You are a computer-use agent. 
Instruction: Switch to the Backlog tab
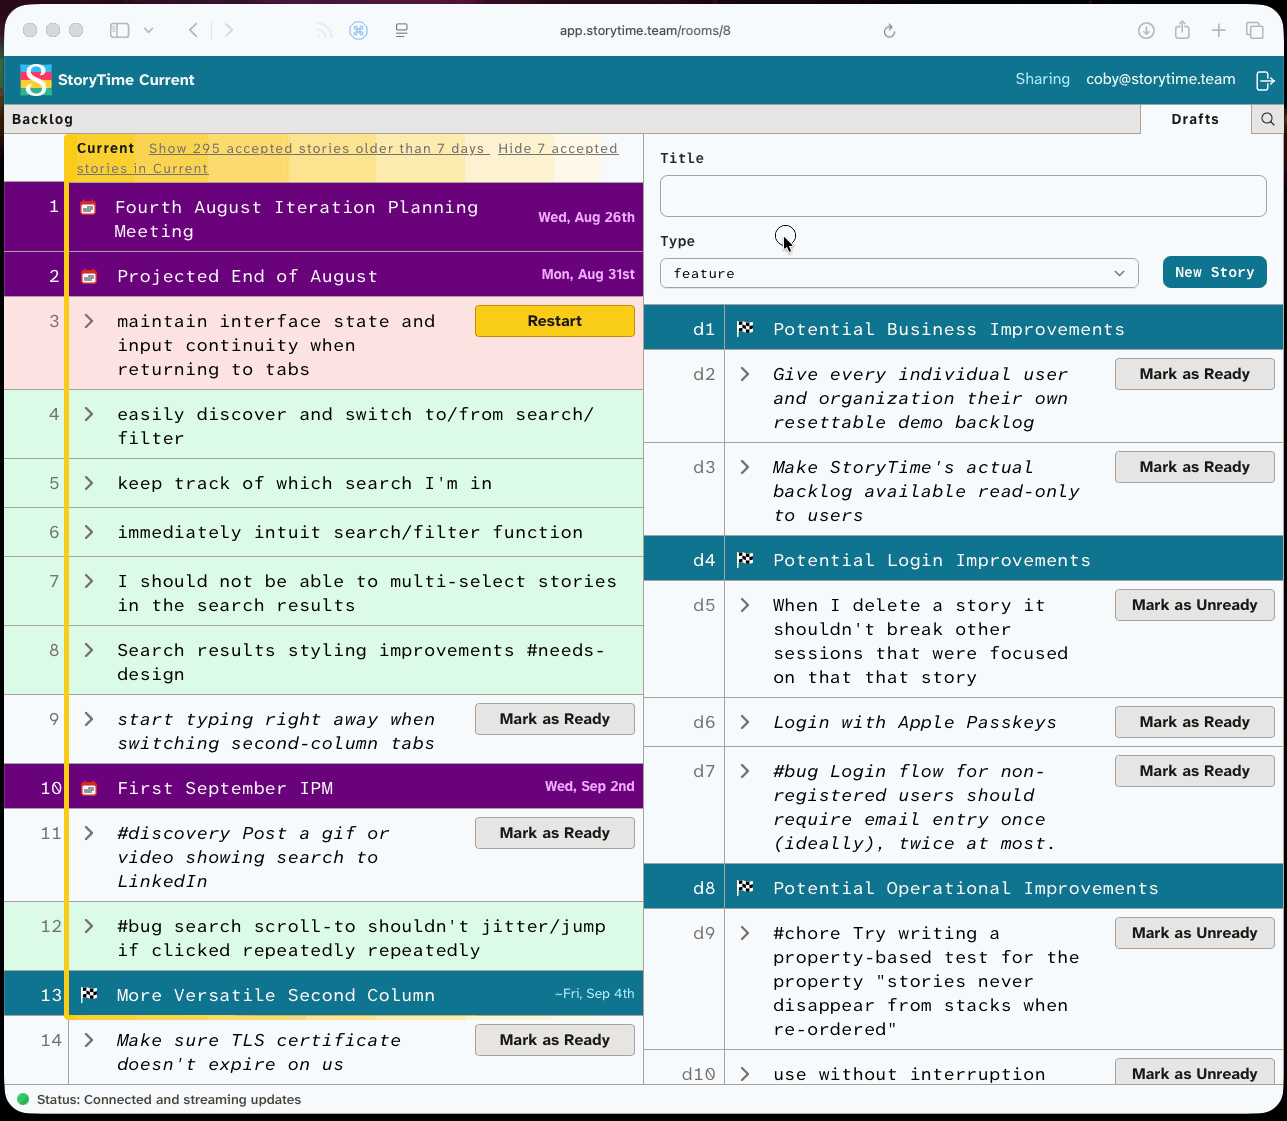coord(42,119)
